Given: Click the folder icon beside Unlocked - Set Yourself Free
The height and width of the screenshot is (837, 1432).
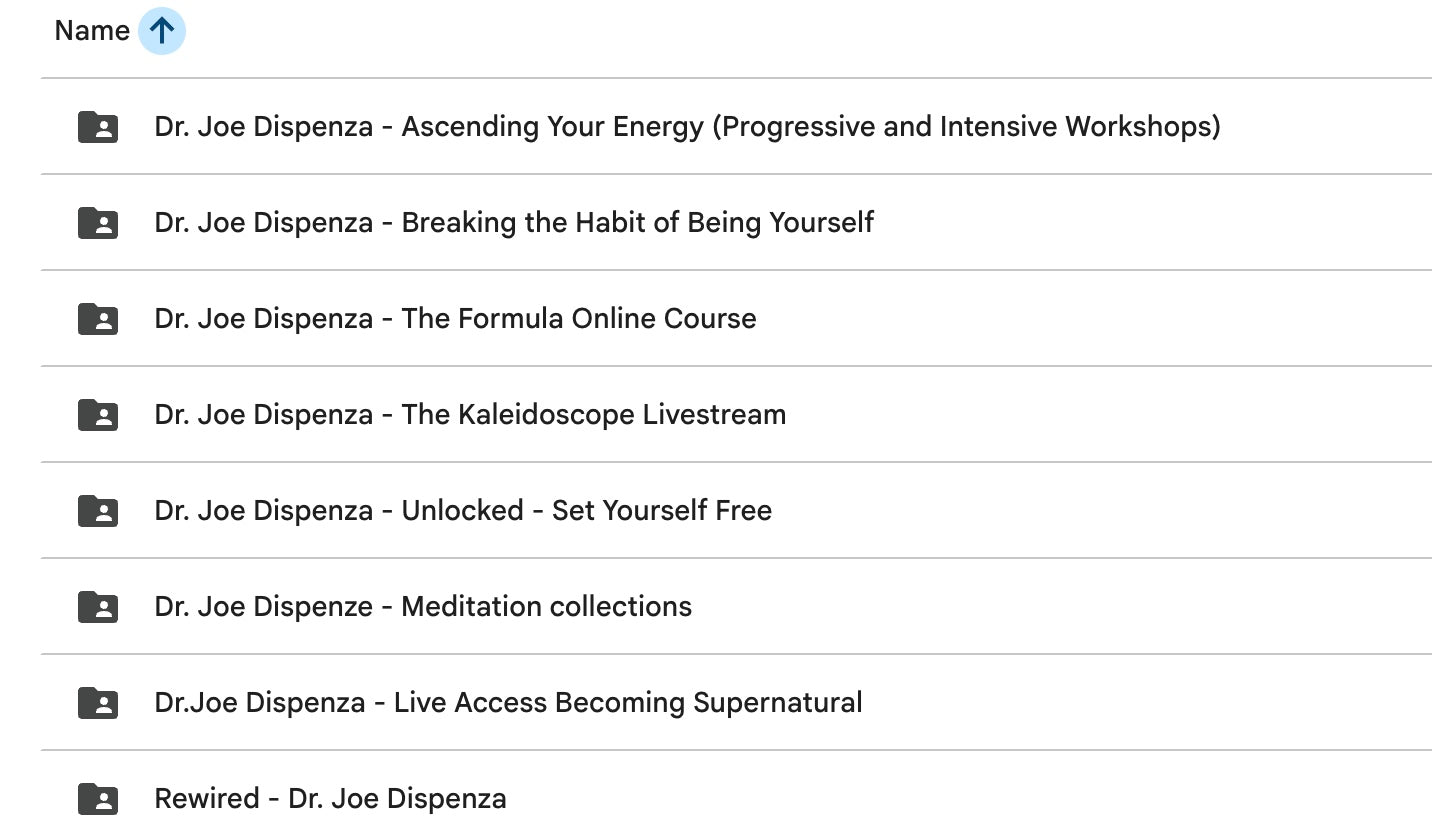Looking at the screenshot, I should (x=97, y=510).
